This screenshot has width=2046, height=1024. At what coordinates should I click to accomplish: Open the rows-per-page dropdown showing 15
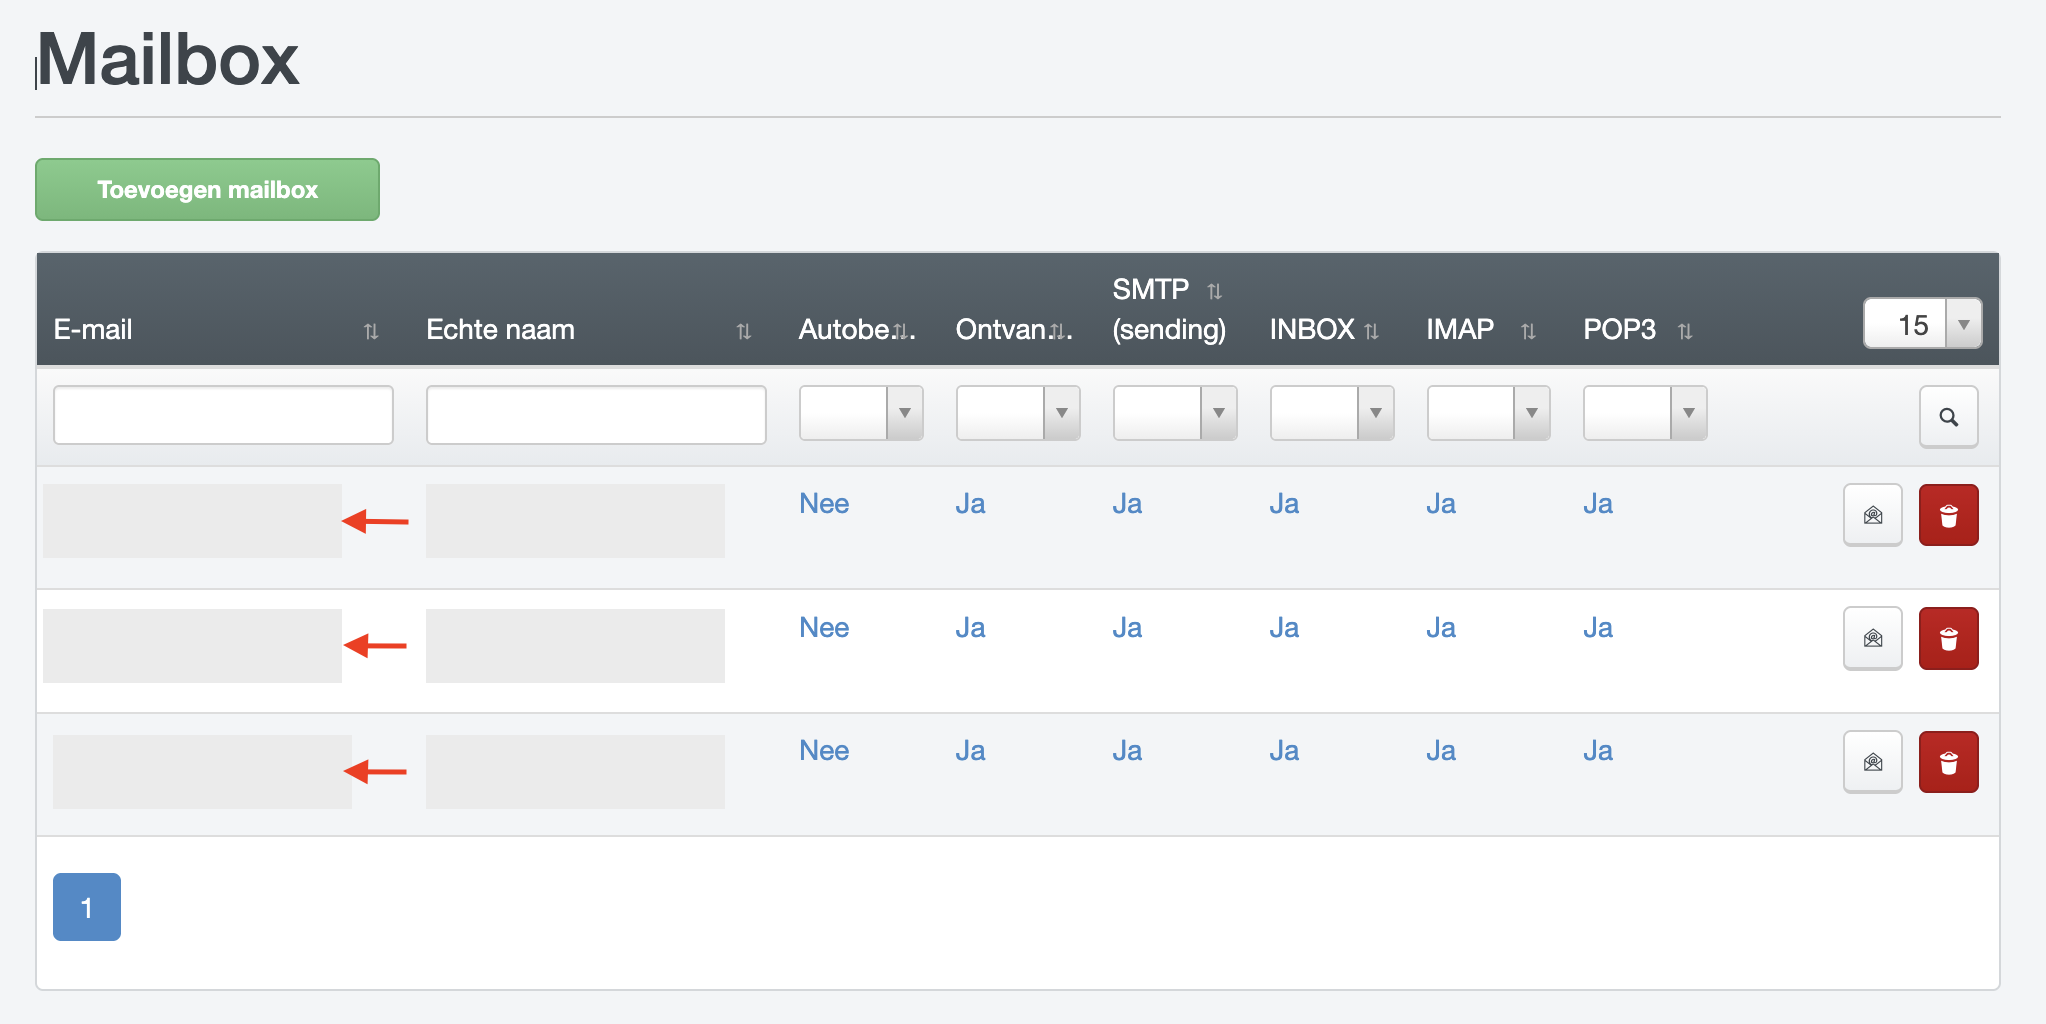point(1922,324)
